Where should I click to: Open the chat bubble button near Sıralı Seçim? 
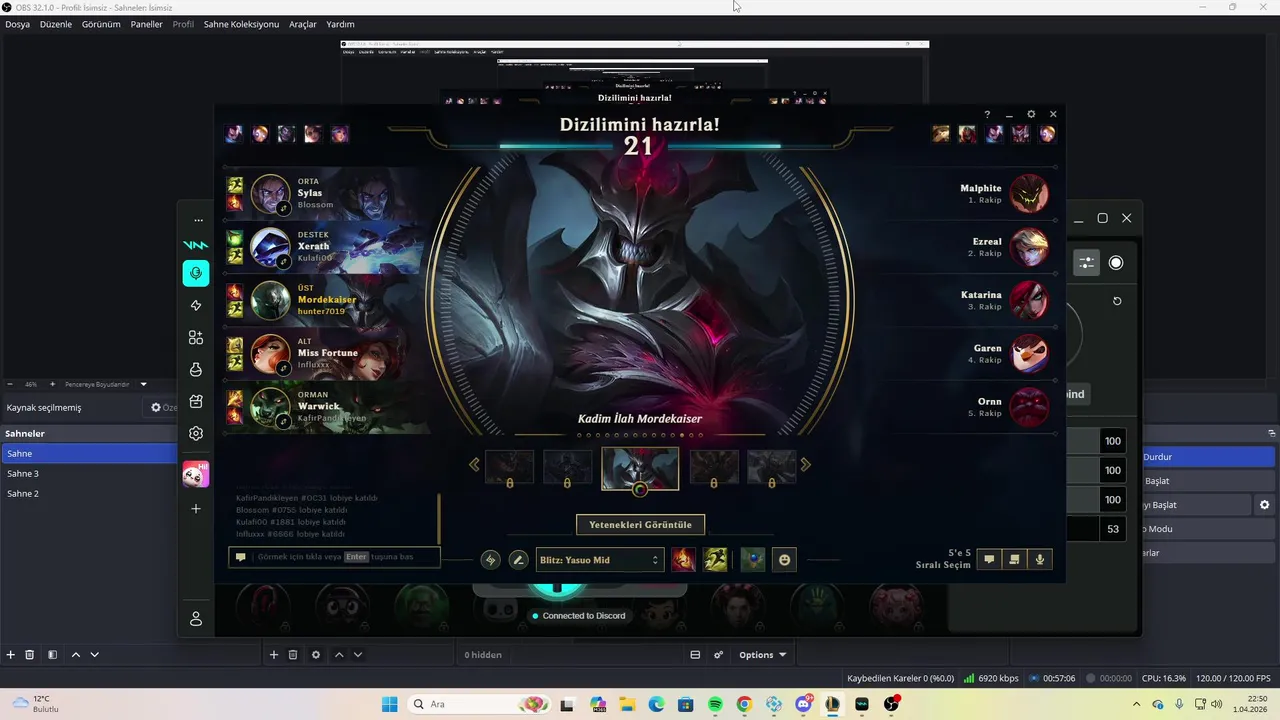pyautogui.click(x=989, y=560)
